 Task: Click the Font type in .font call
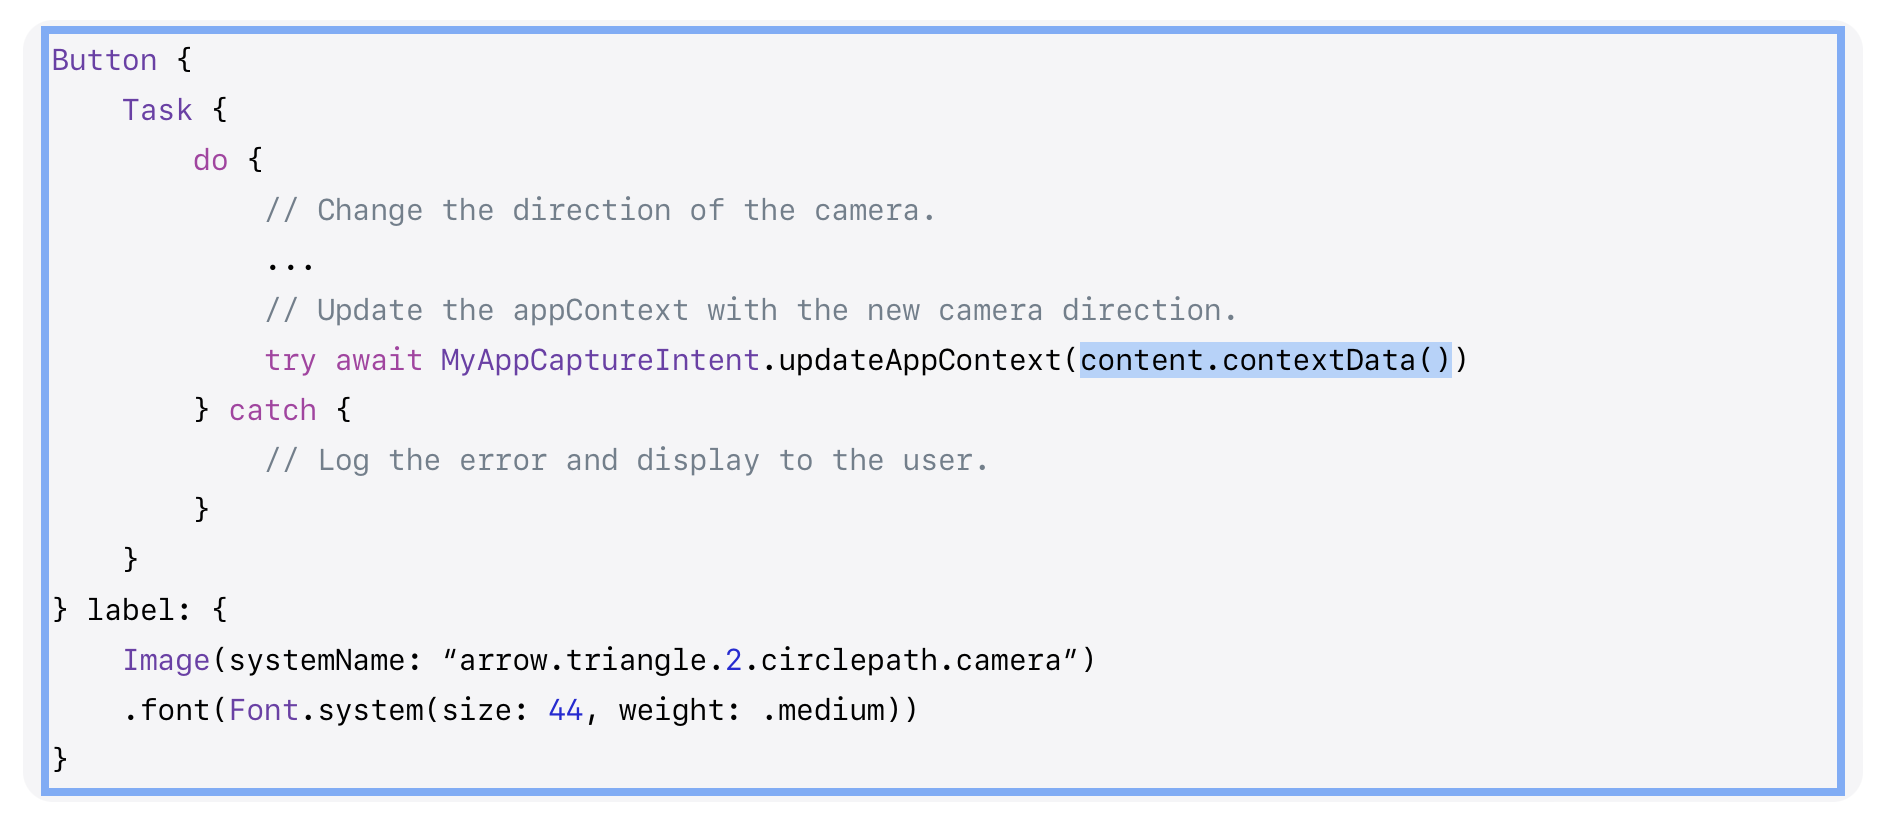tap(264, 710)
